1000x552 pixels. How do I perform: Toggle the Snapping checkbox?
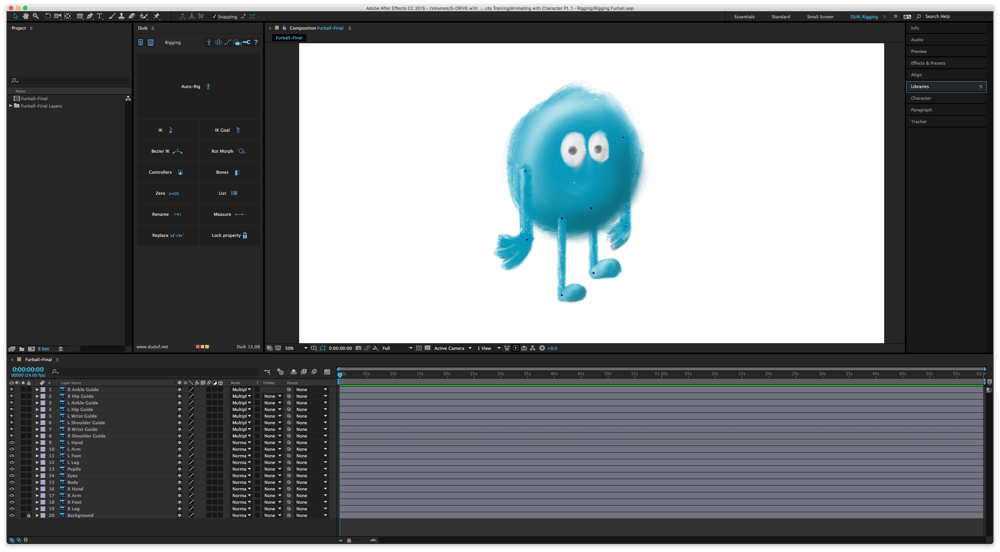click(214, 17)
